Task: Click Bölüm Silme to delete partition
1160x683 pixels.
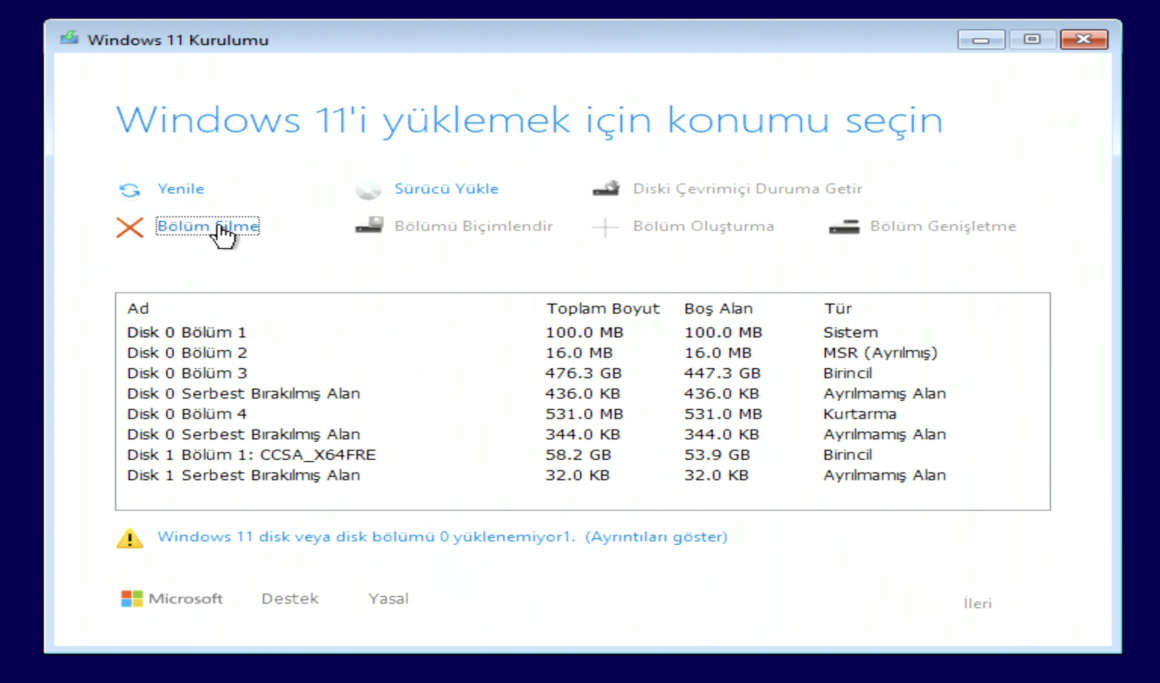Action: tap(208, 226)
